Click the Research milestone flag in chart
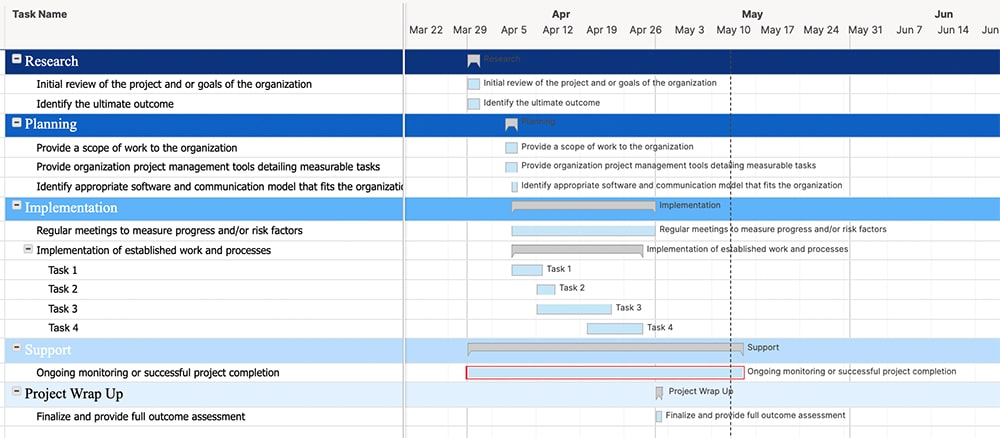The height and width of the screenshot is (438, 1000). pyautogui.click(x=474, y=61)
